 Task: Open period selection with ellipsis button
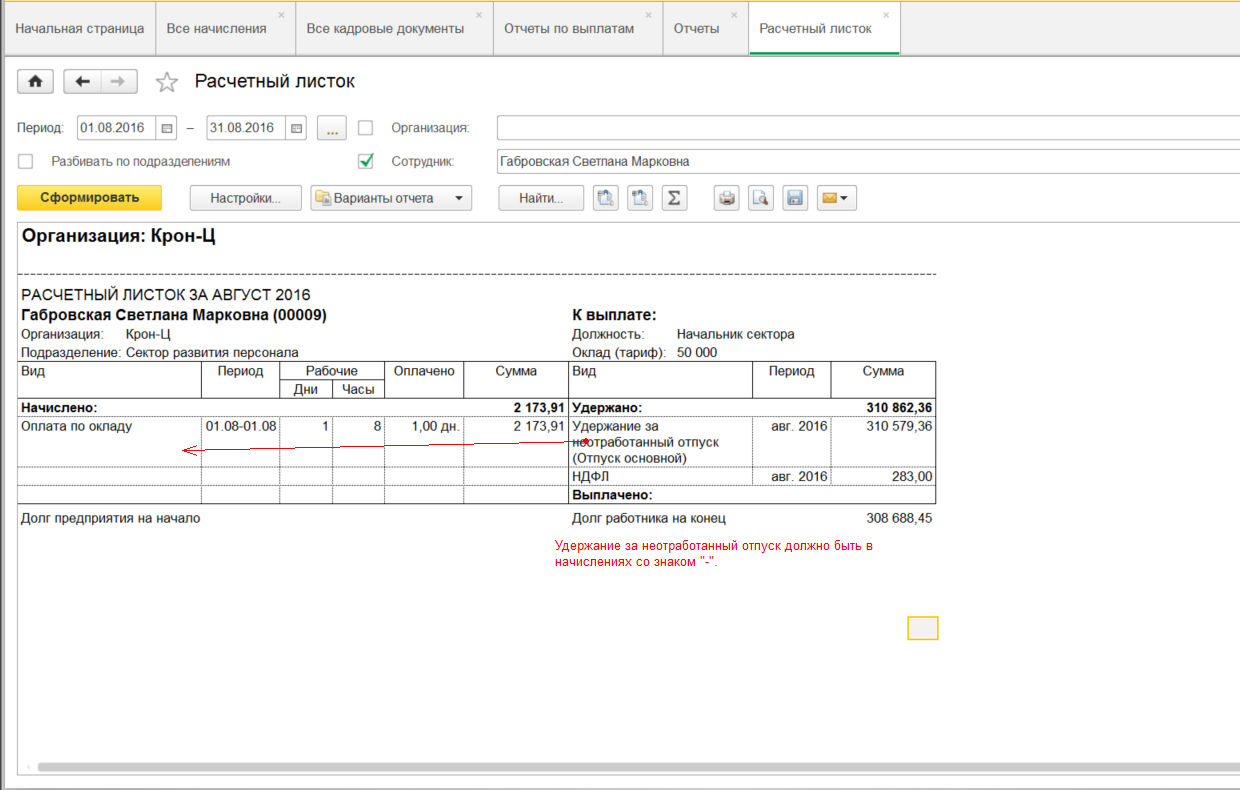pyautogui.click(x=332, y=128)
